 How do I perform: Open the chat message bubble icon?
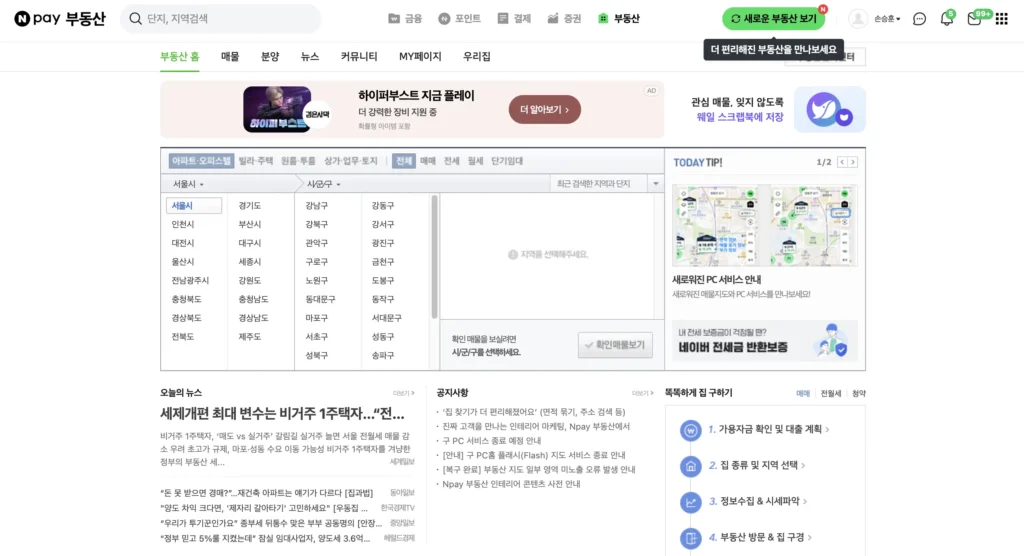[920, 19]
